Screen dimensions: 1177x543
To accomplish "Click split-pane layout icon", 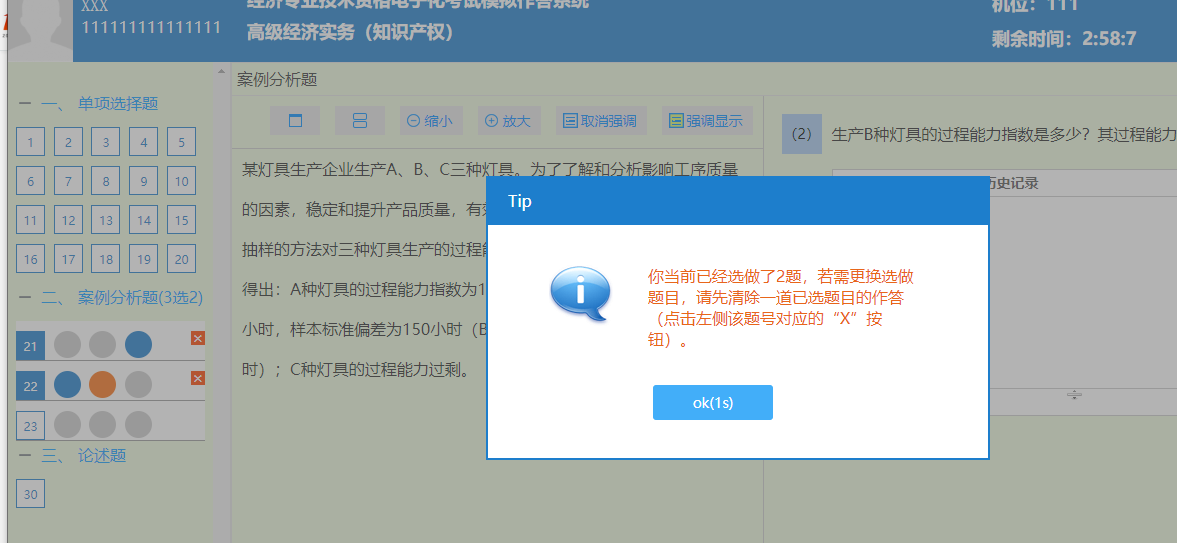I will 360,120.
